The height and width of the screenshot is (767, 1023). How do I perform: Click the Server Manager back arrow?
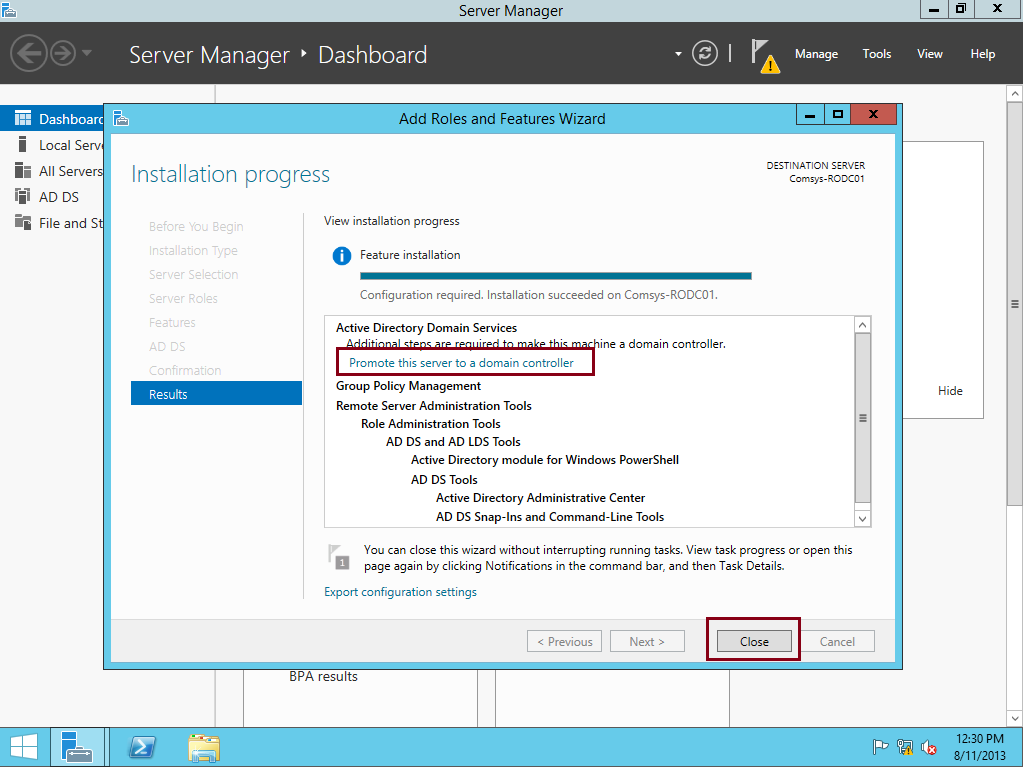click(x=29, y=53)
